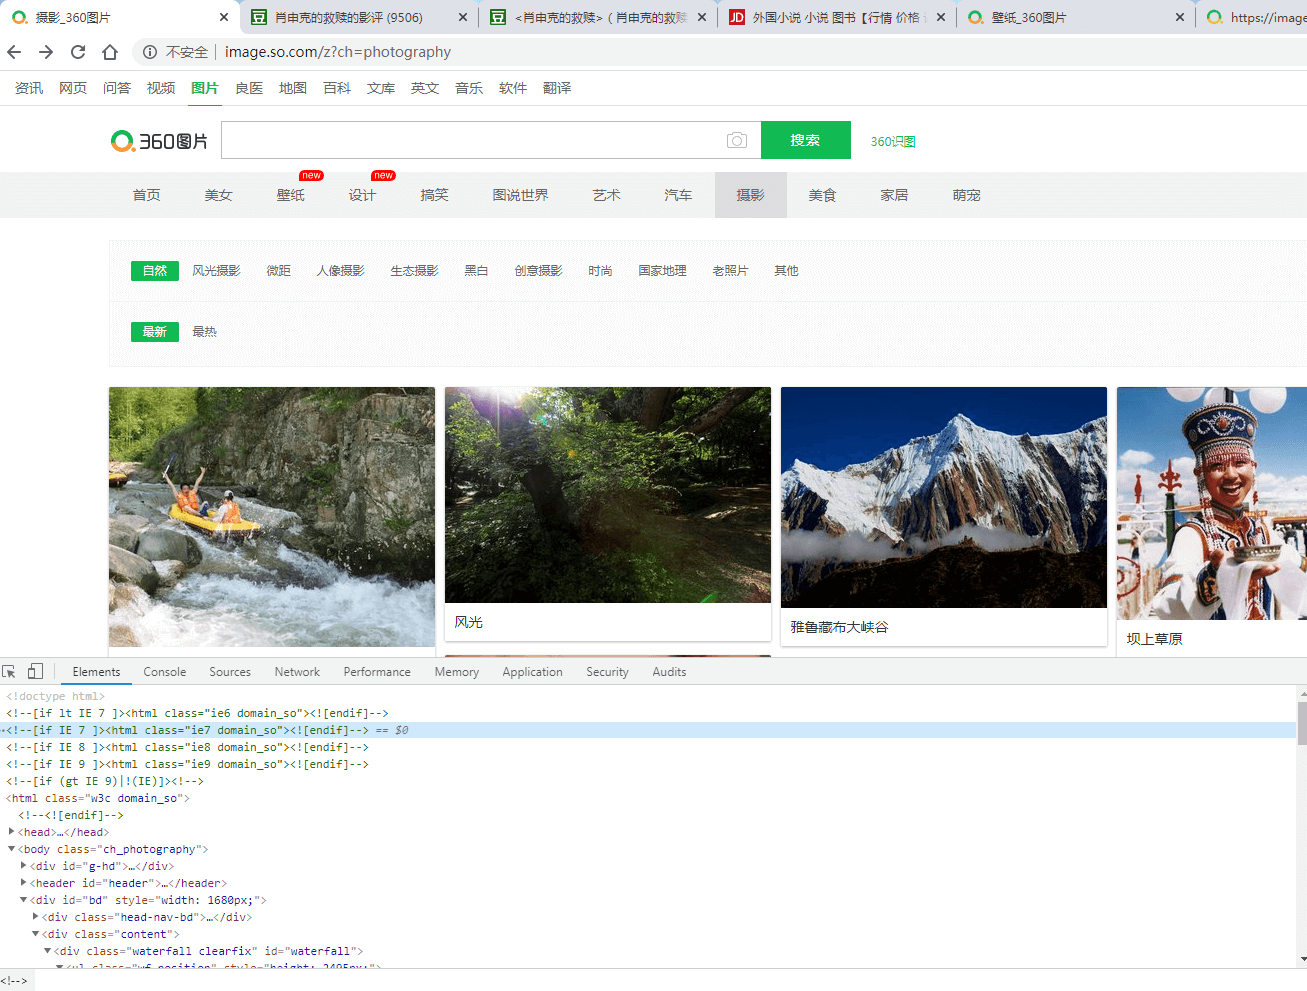Image resolution: width=1307 pixels, height=991 pixels.
Task: Click the 资讯 link in top bar
Action: [x=29, y=88]
